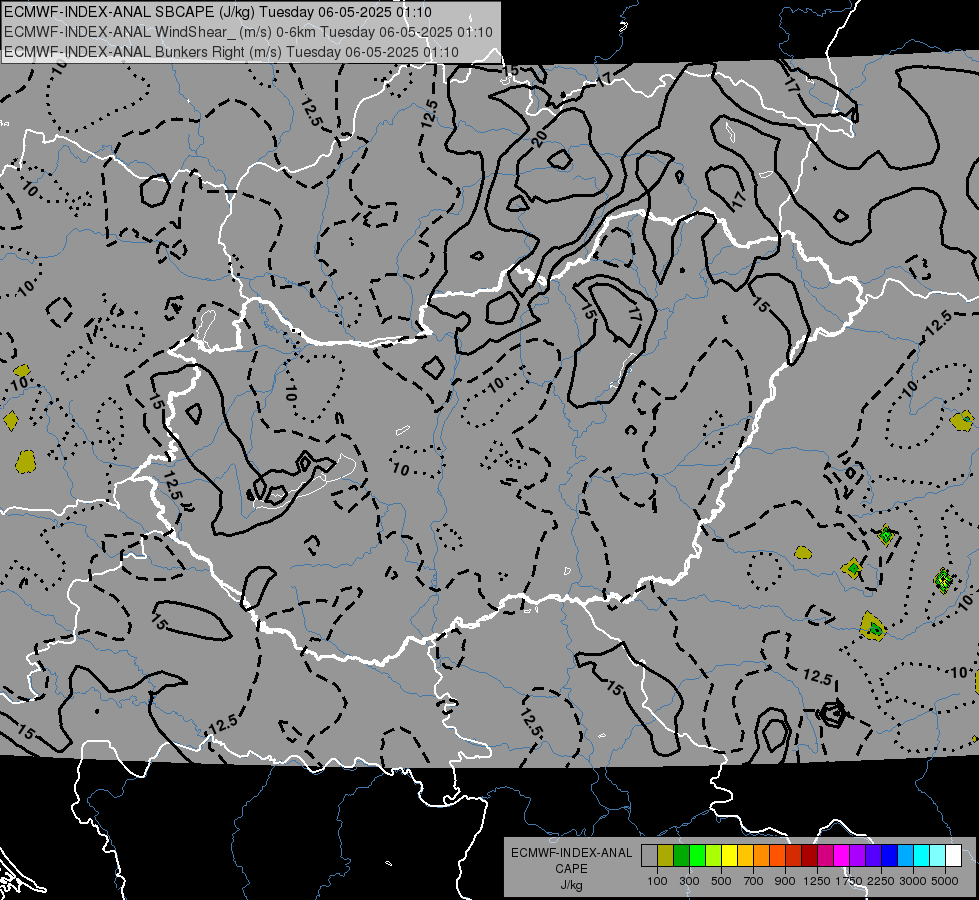Pick the pink-magenta swatch after 1250
The height and width of the screenshot is (900, 979).
(x=826, y=856)
